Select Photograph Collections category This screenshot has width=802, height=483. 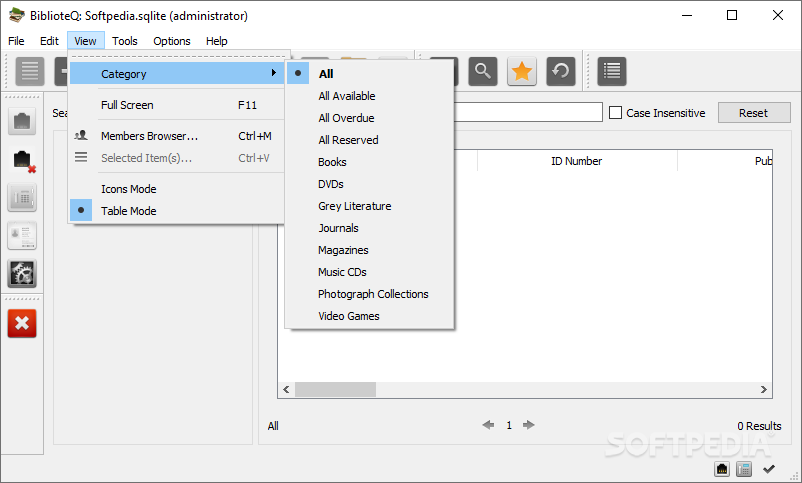tap(369, 294)
